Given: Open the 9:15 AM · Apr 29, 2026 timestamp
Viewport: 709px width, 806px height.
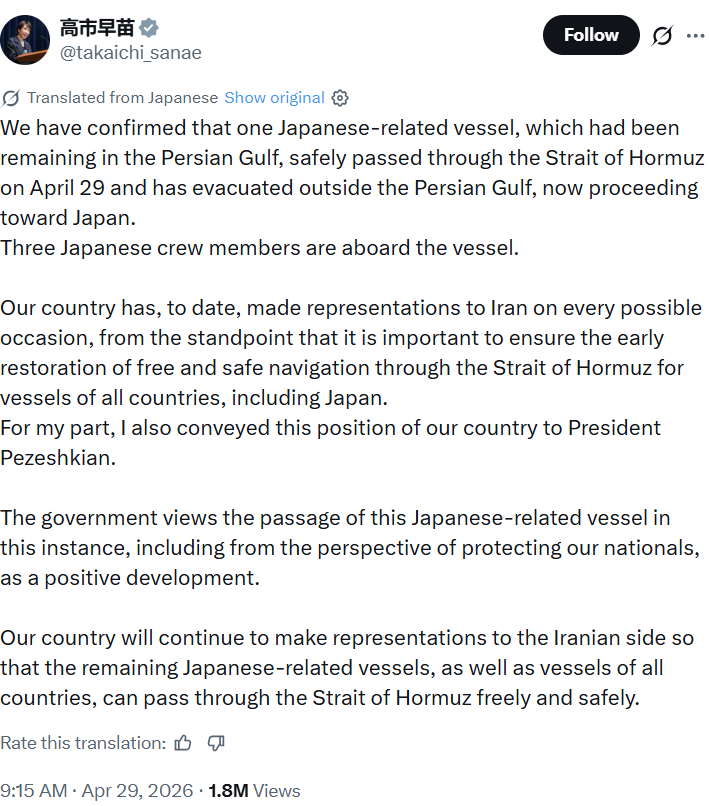Looking at the screenshot, I should (99, 791).
